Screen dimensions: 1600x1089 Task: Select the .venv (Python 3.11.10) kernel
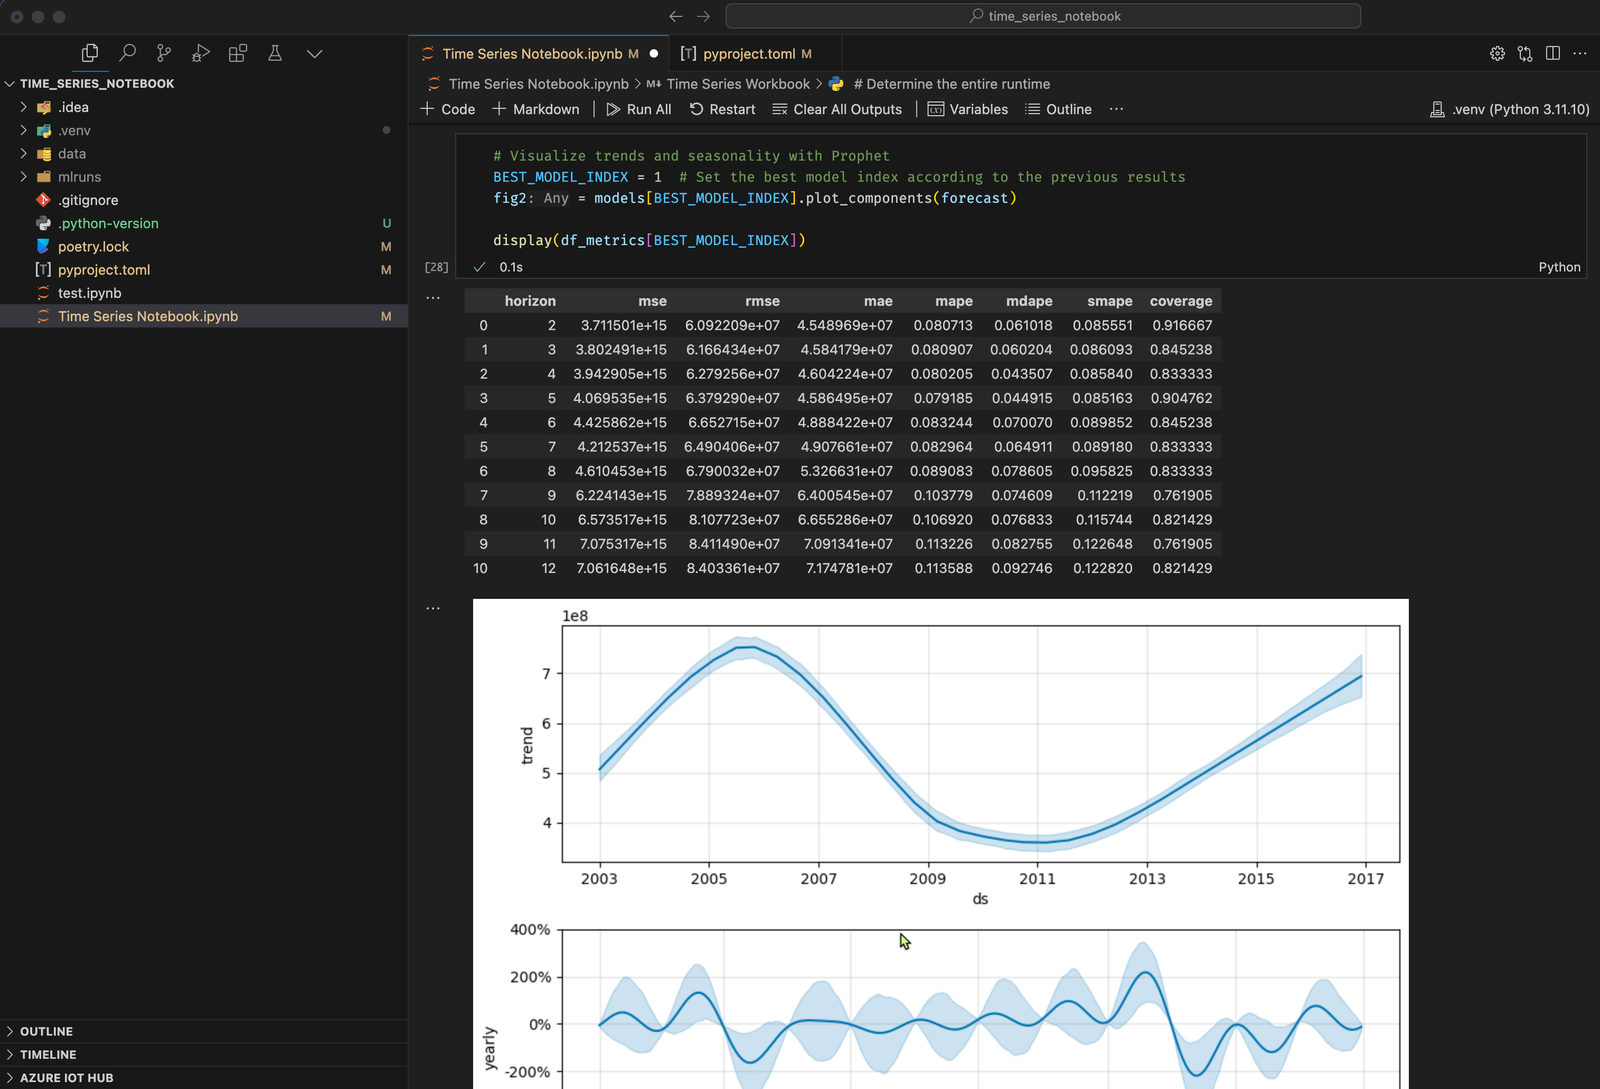(1510, 109)
